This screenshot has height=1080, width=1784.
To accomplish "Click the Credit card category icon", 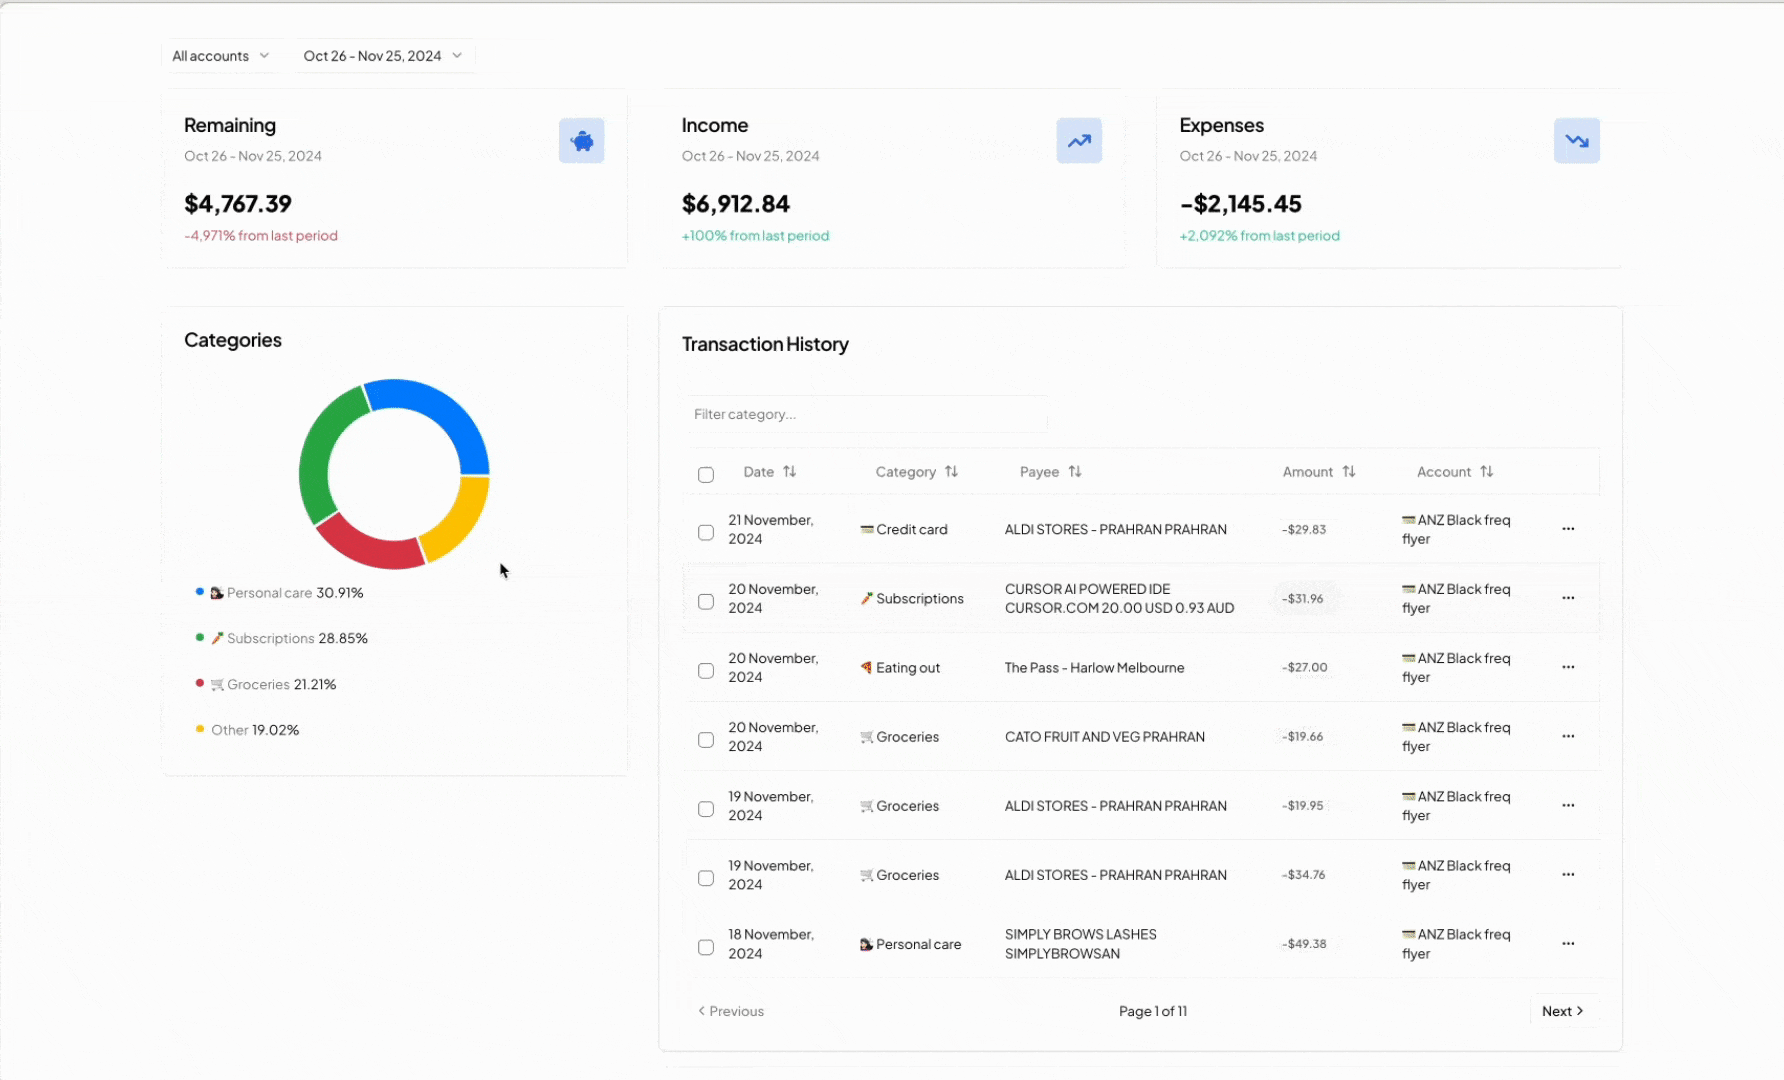I will pos(867,529).
